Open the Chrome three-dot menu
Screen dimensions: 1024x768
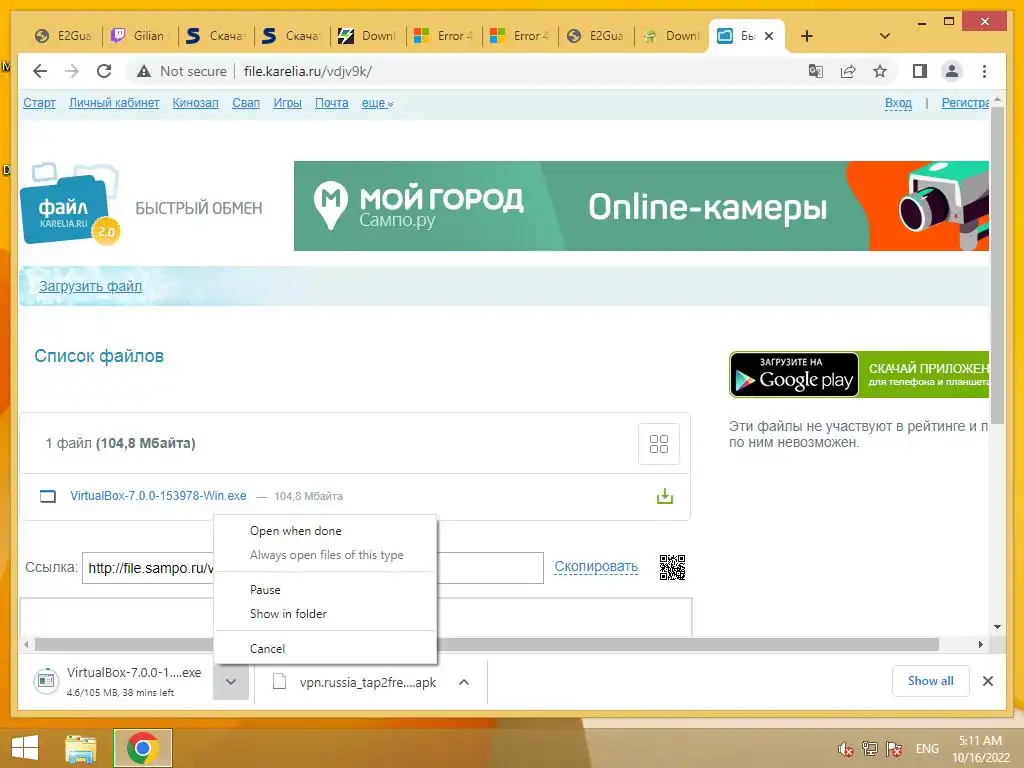(x=984, y=71)
